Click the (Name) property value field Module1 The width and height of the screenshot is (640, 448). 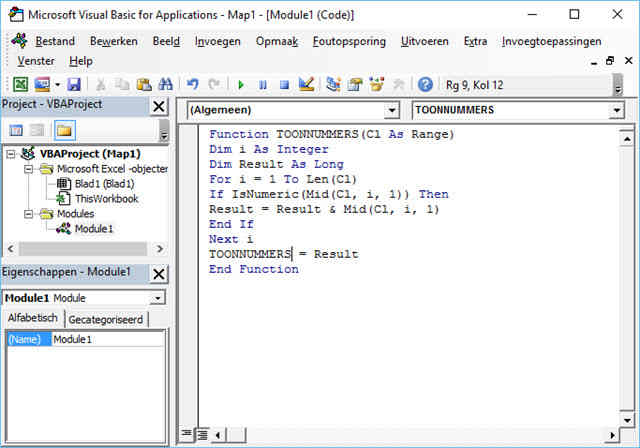point(108,339)
